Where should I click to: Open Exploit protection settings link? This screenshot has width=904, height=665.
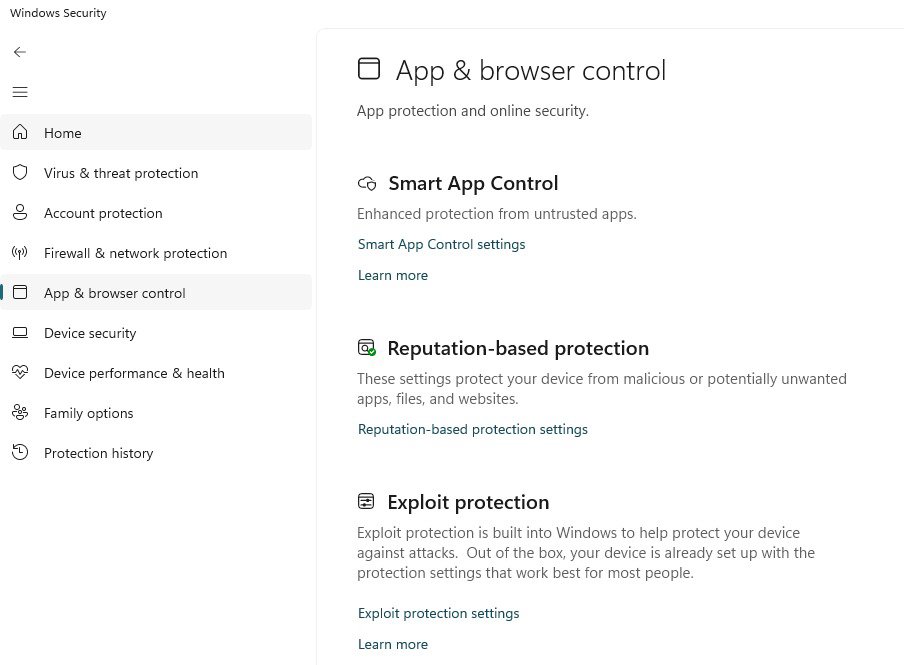pyautogui.click(x=439, y=613)
